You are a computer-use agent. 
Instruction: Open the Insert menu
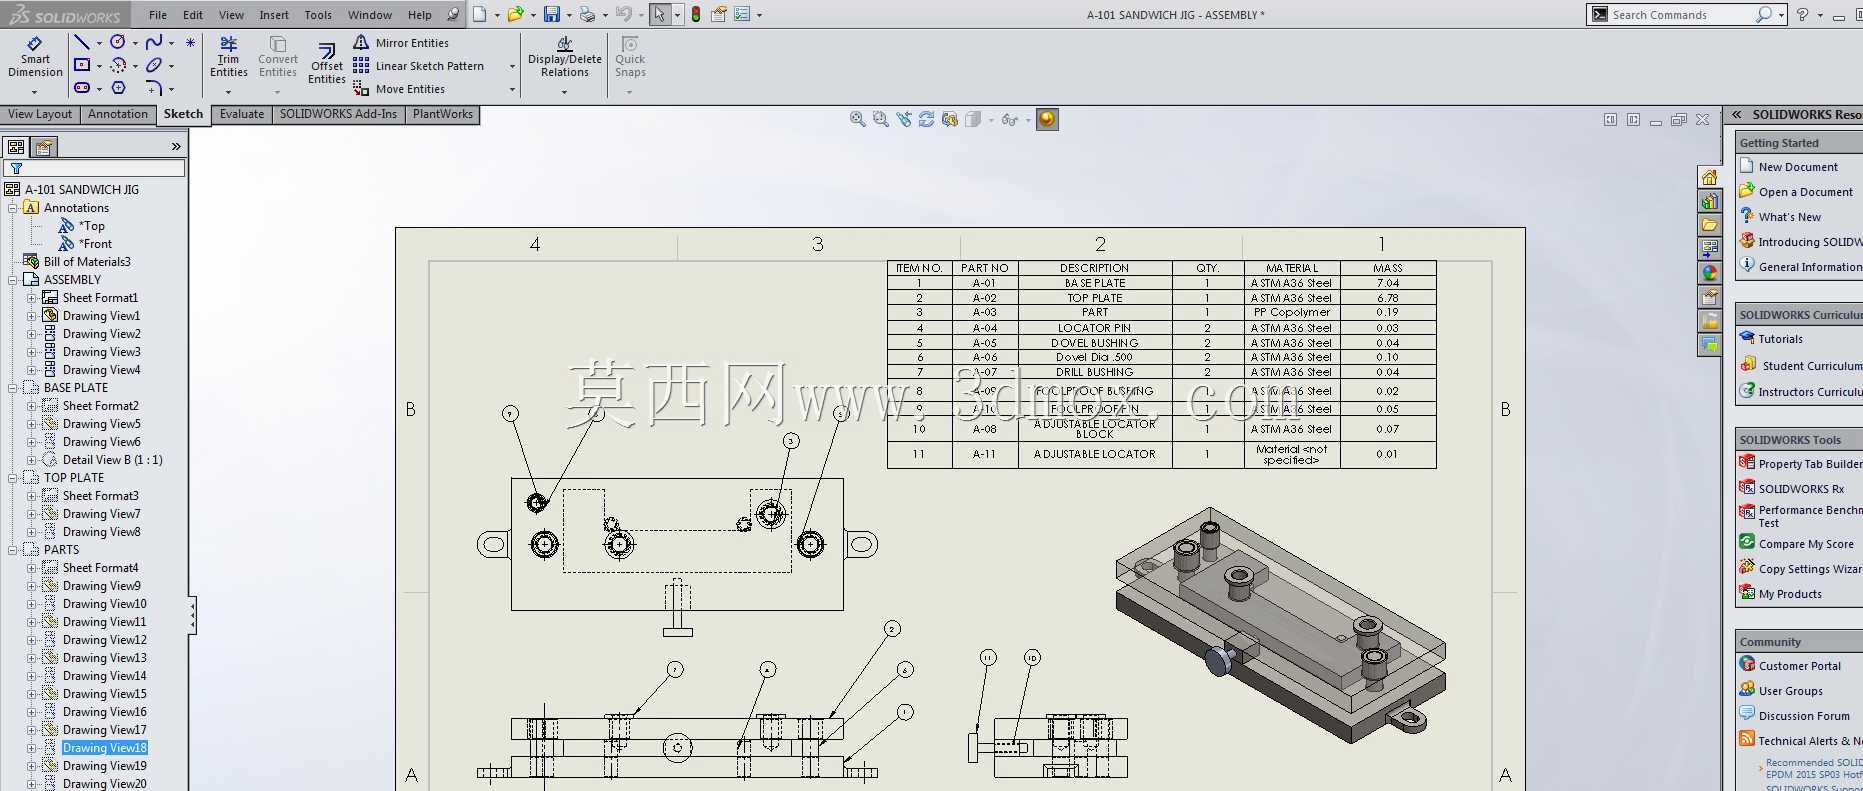pyautogui.click(x=274, y=15)
